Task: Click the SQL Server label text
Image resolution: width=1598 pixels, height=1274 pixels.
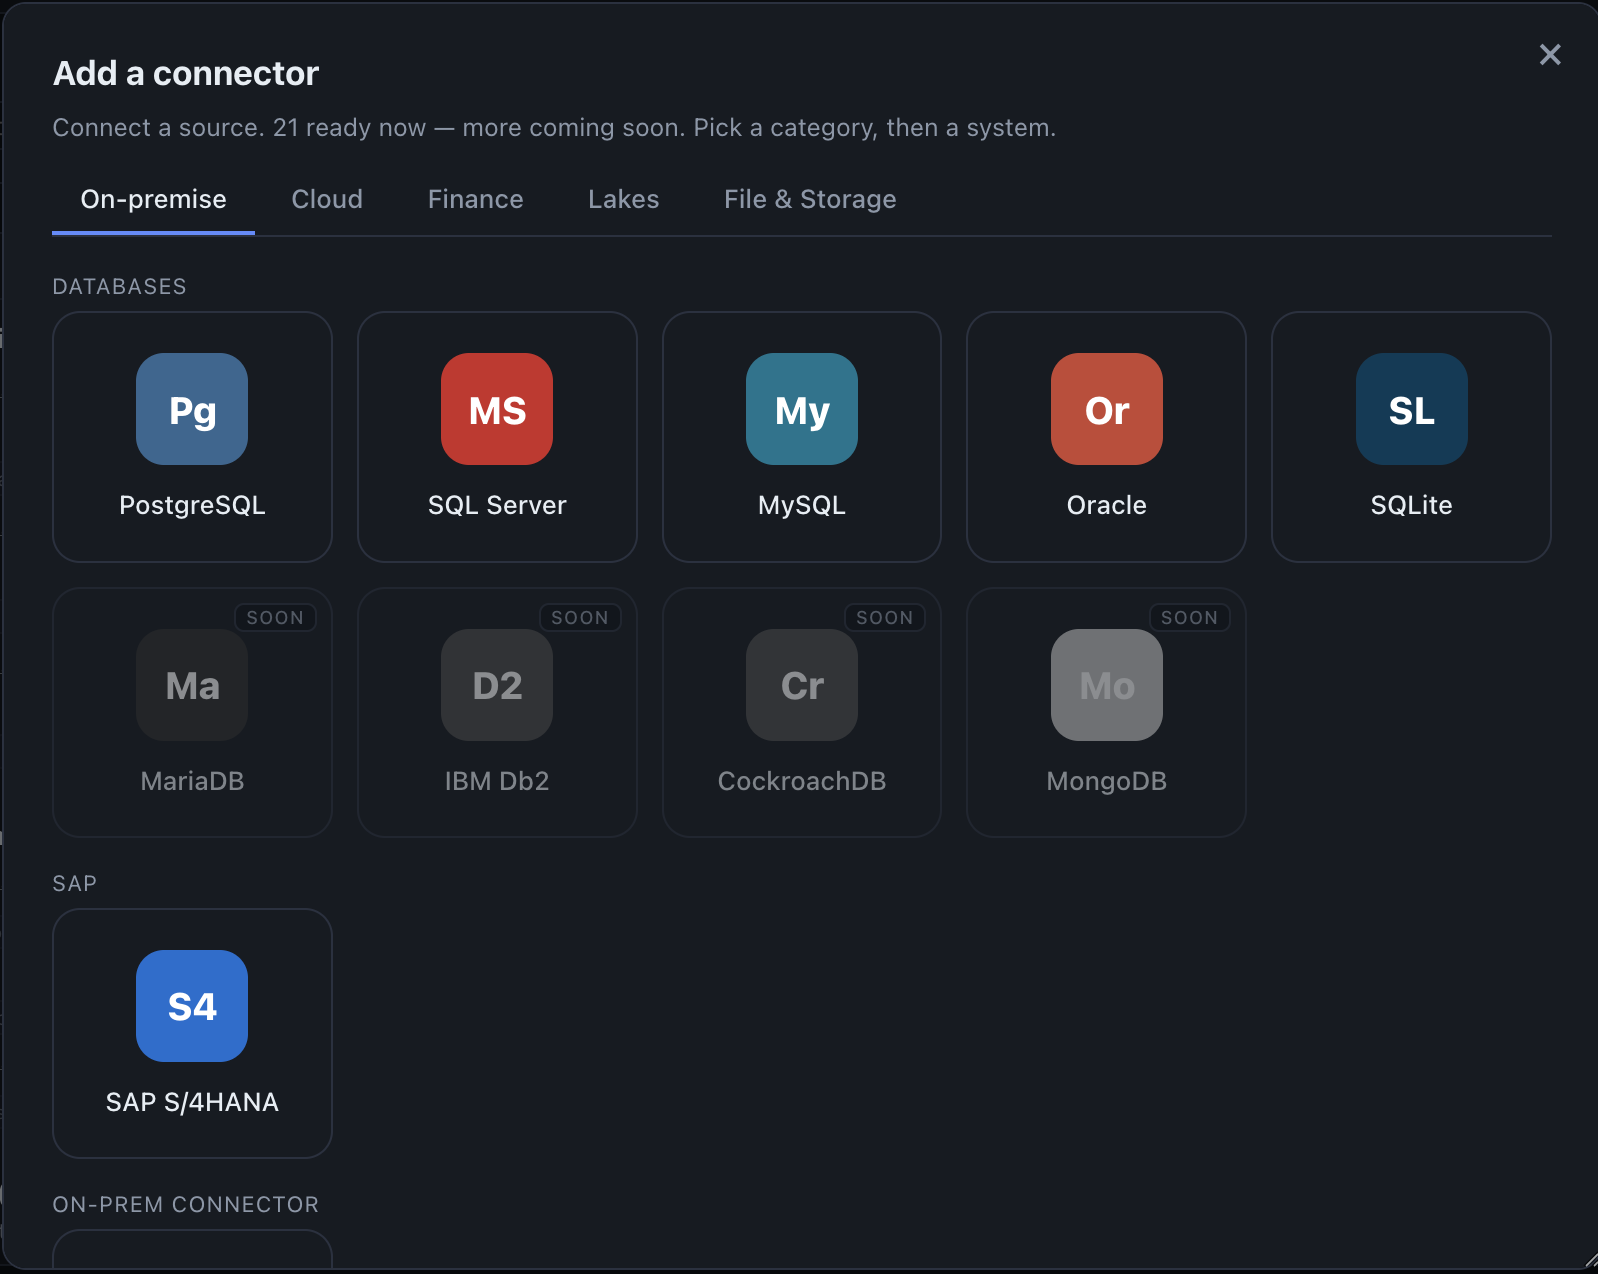Action: (x=497, y=505)
